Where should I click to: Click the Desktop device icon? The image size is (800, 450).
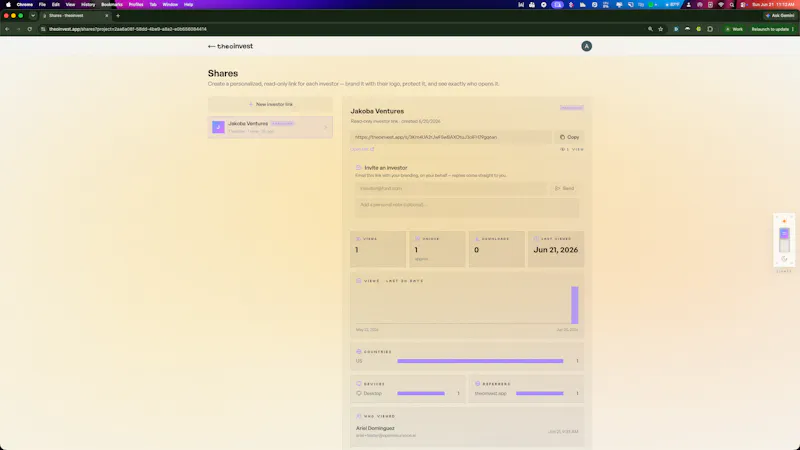coord(359,393)
